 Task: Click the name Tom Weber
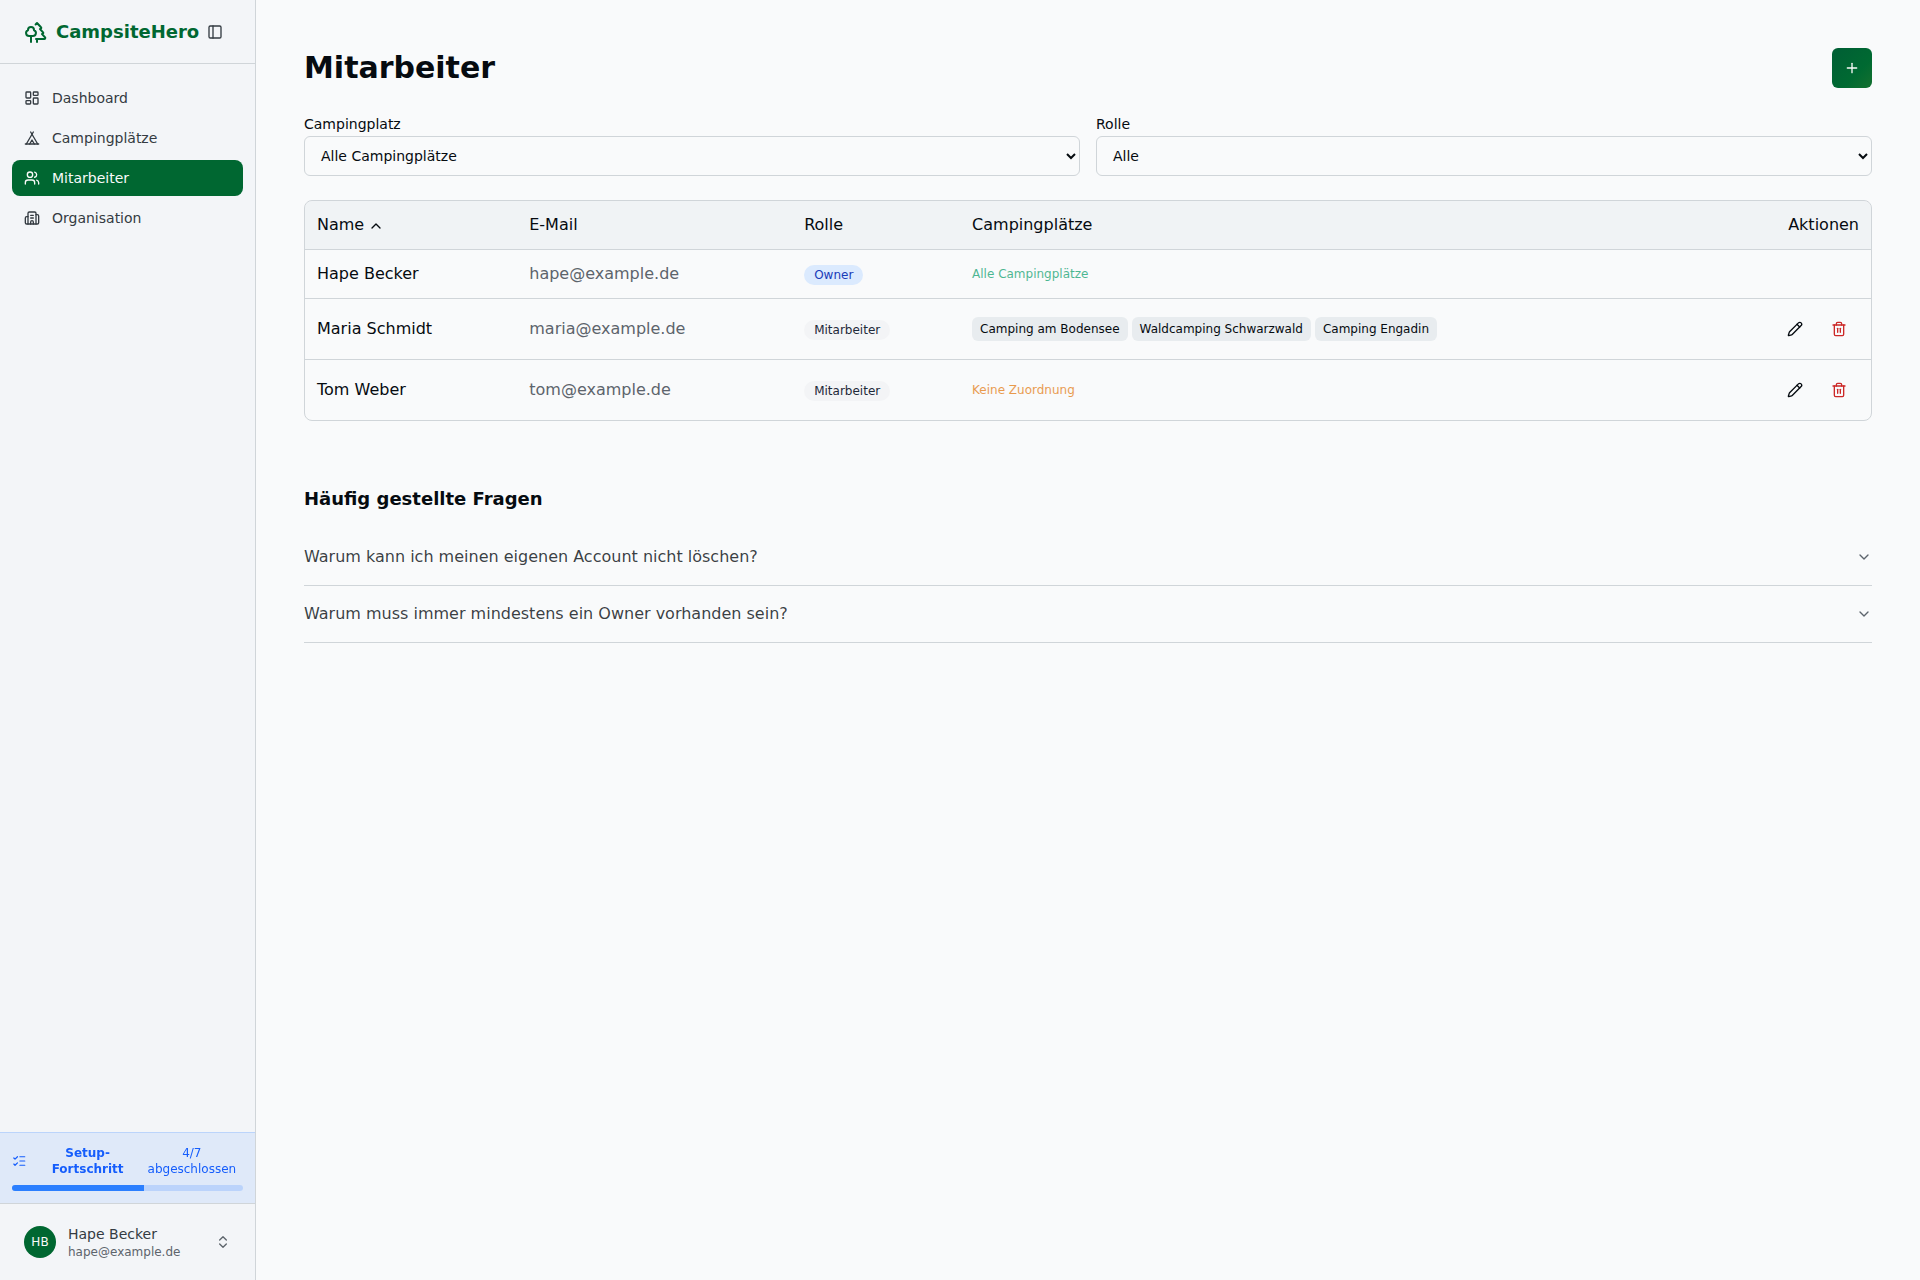(361, 390)
